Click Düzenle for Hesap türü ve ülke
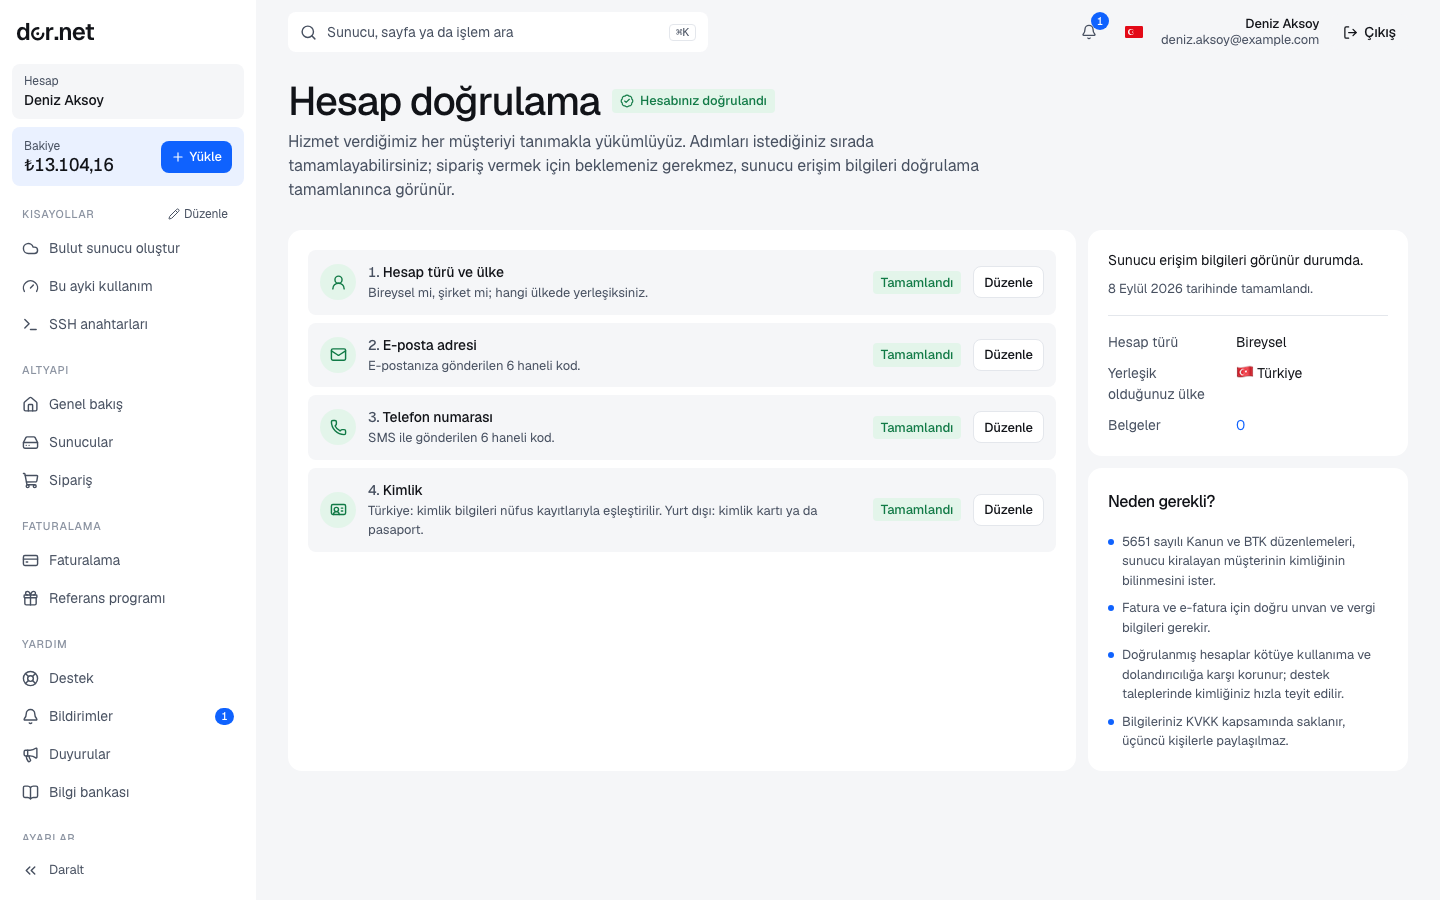 click(x=1008, y=282)
